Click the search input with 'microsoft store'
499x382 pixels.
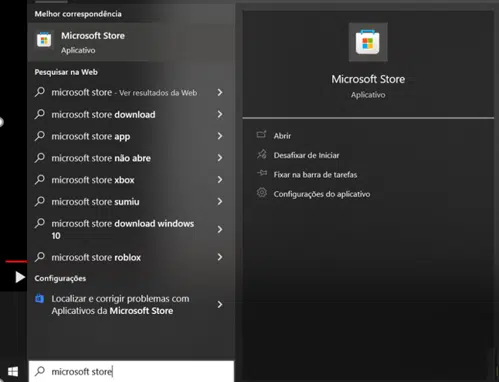click(131, 371)
